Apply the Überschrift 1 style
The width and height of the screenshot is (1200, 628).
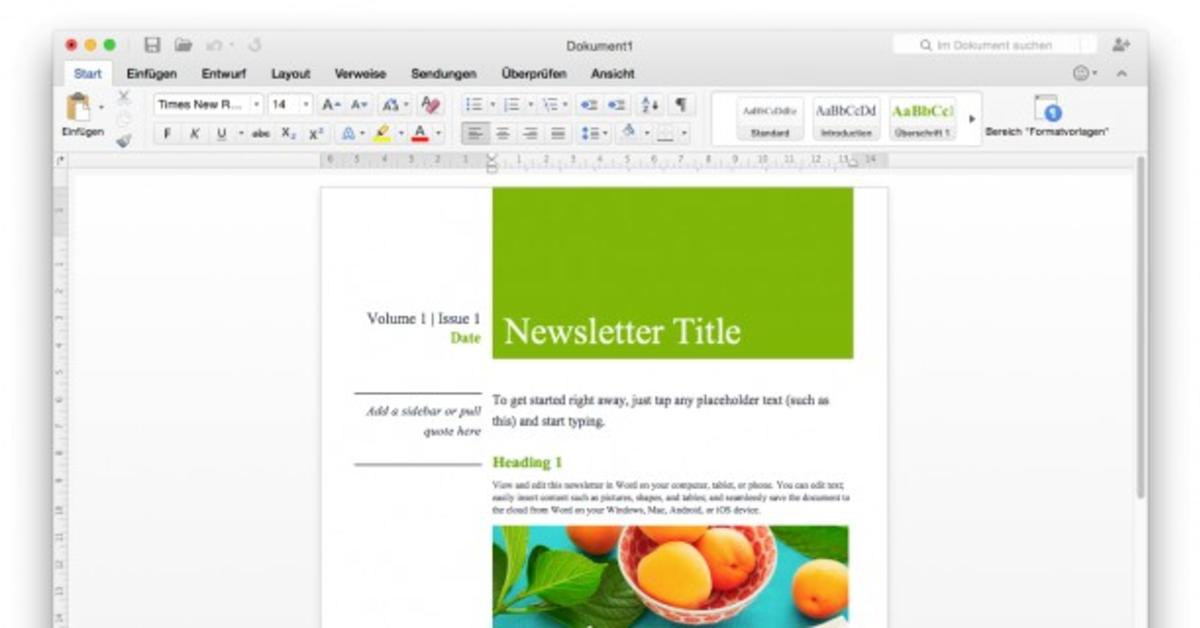[922, 119]
